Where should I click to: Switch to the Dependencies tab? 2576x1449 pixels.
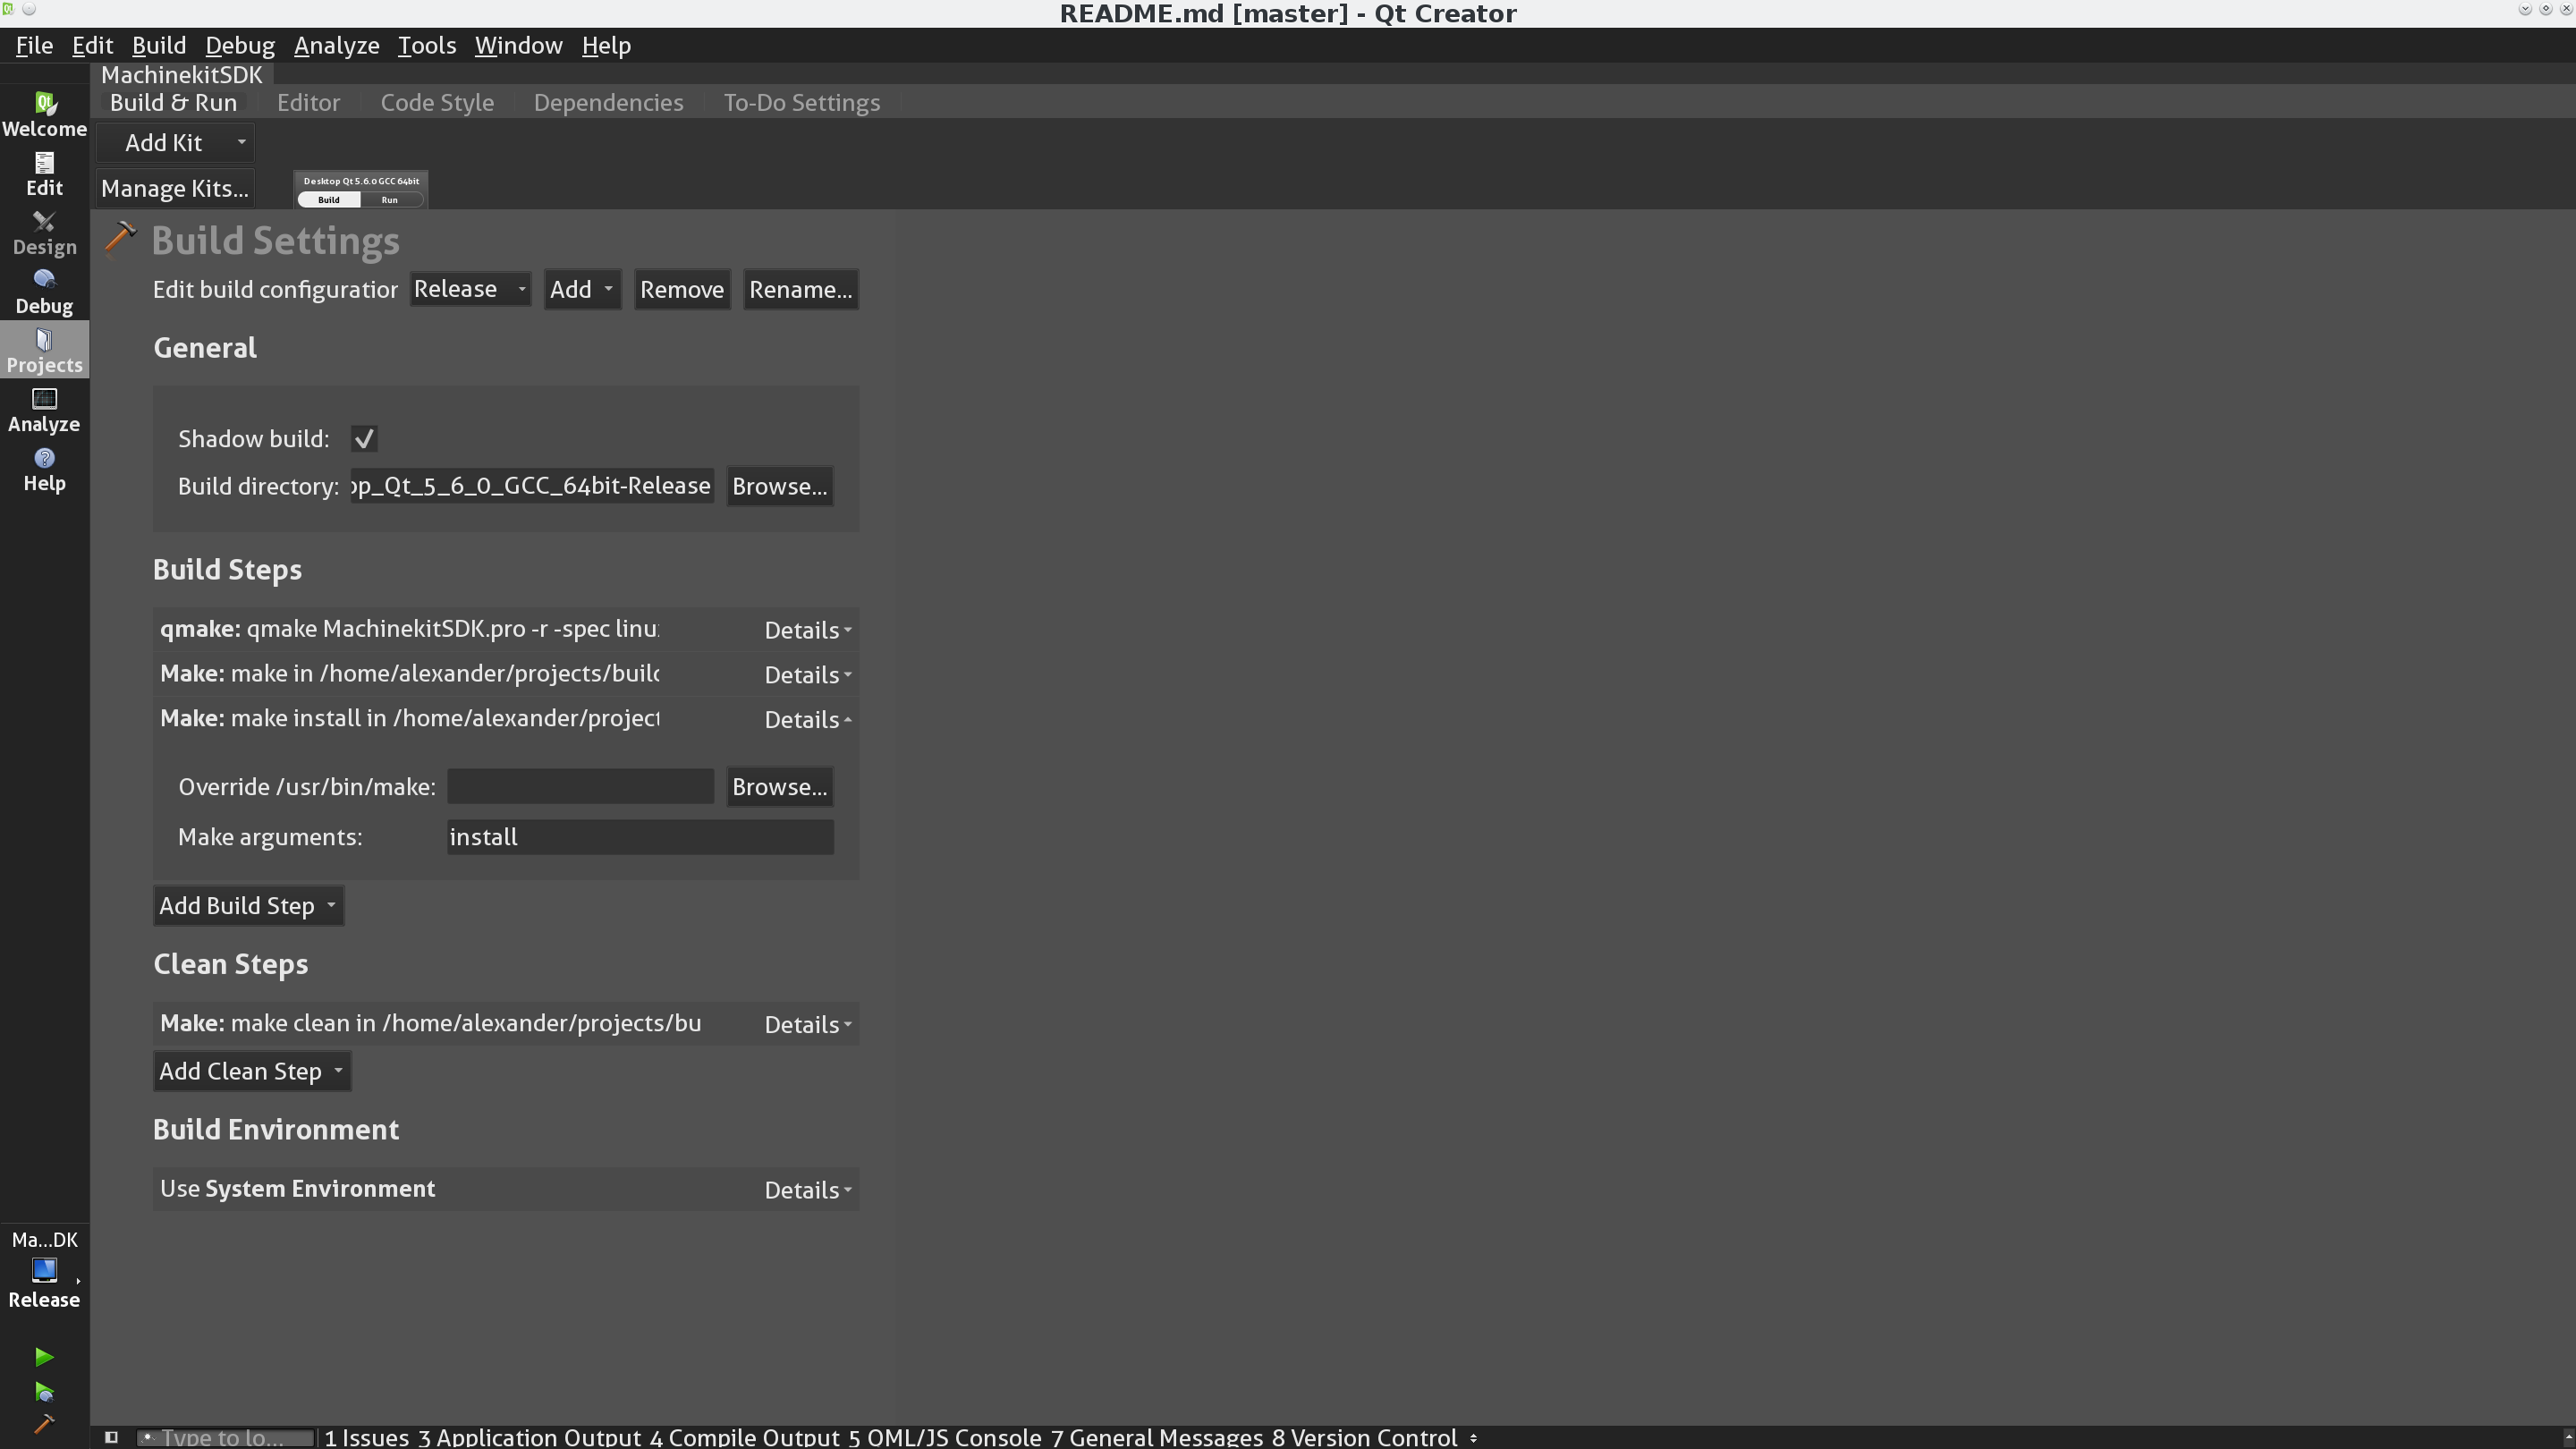point(608,102)
